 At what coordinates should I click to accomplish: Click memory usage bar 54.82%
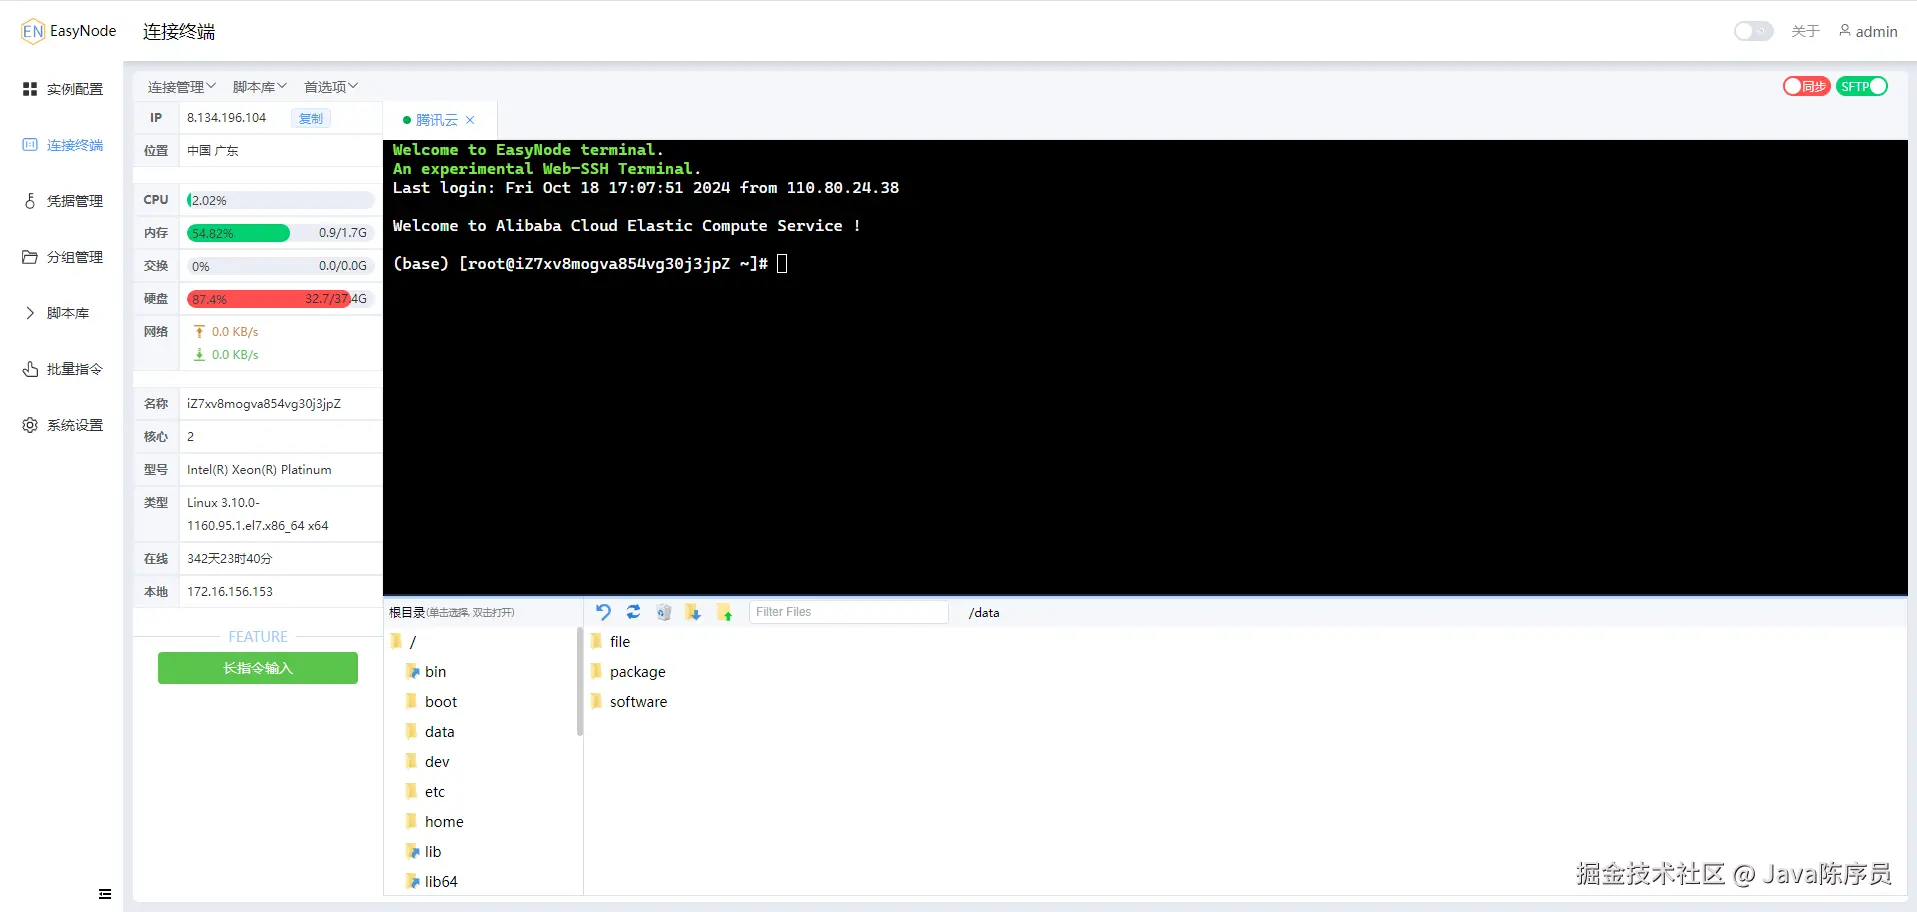280,233
